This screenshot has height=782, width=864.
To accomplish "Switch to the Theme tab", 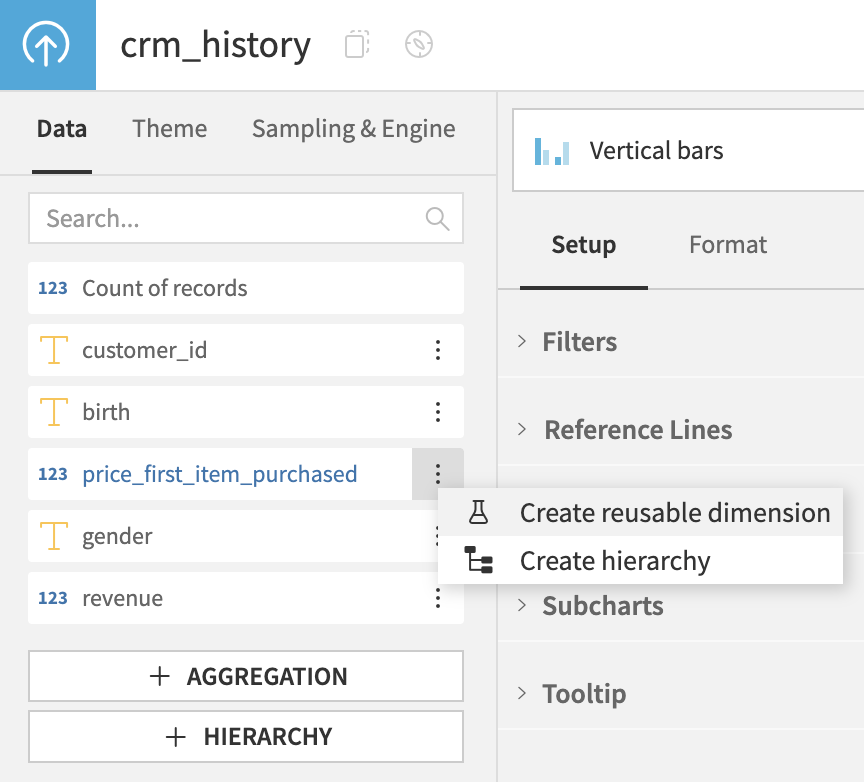I will point(170,129).
